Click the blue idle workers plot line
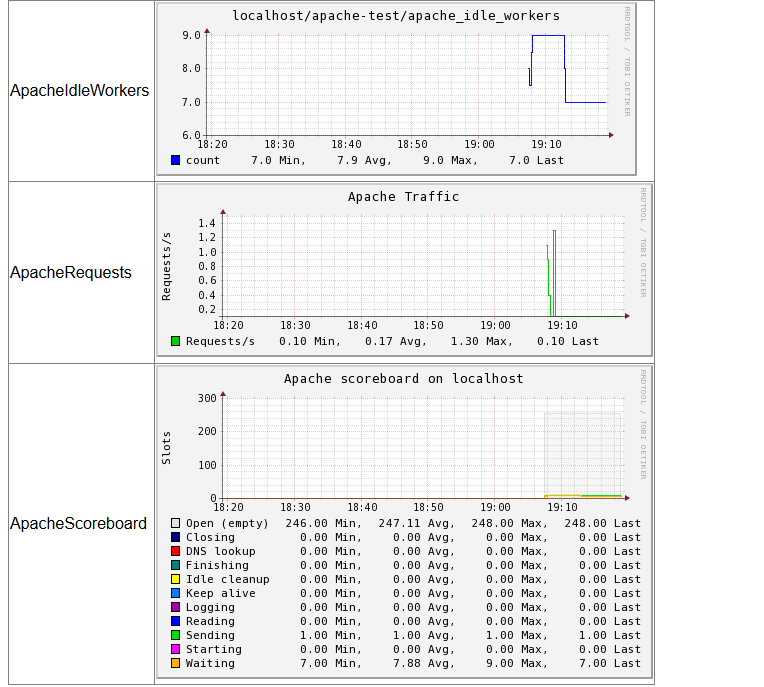The width and height of the screenshot is (764, 687). [548, 36]
